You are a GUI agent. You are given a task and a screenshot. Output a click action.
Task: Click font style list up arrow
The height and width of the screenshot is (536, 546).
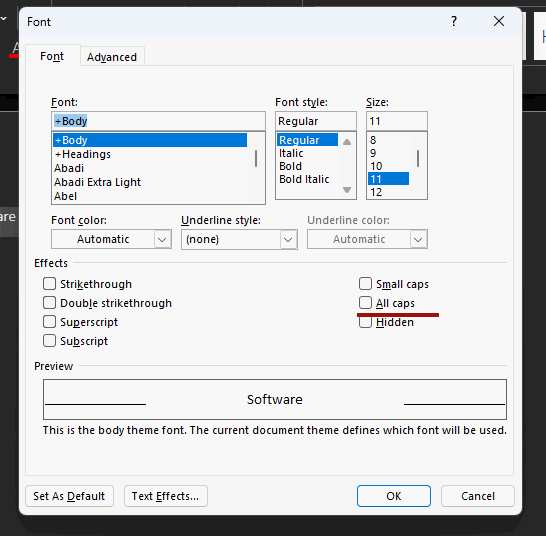click(x=347, y=142)
